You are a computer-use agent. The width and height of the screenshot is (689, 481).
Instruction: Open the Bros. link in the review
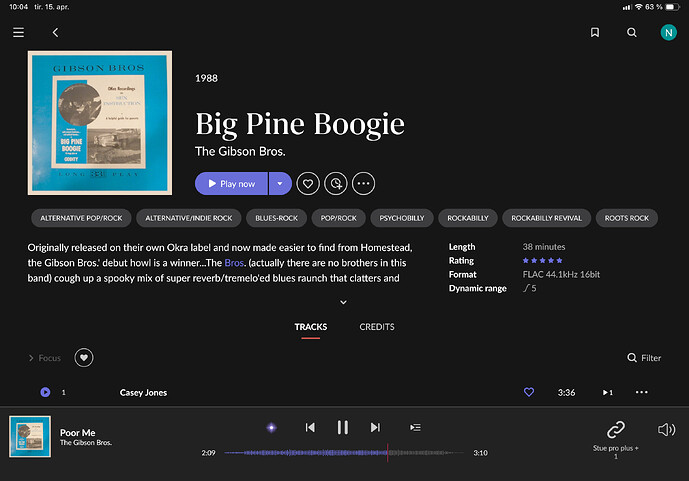pos(234,263)
